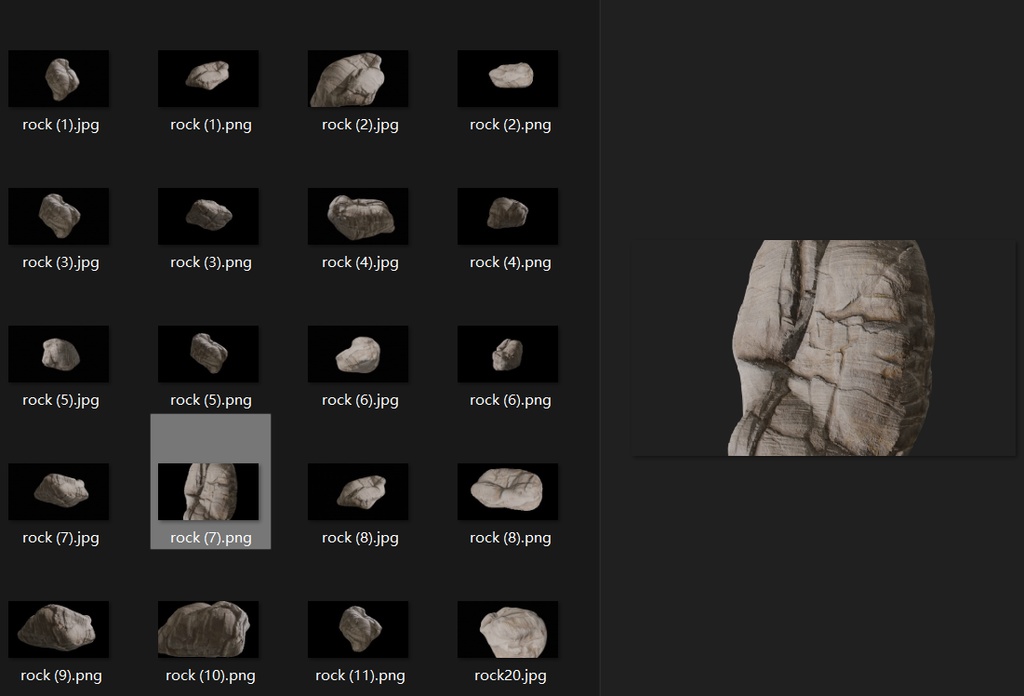
Task: Select the highlighted rock (7).png thumbnail
Action: (x=208, y=492)
